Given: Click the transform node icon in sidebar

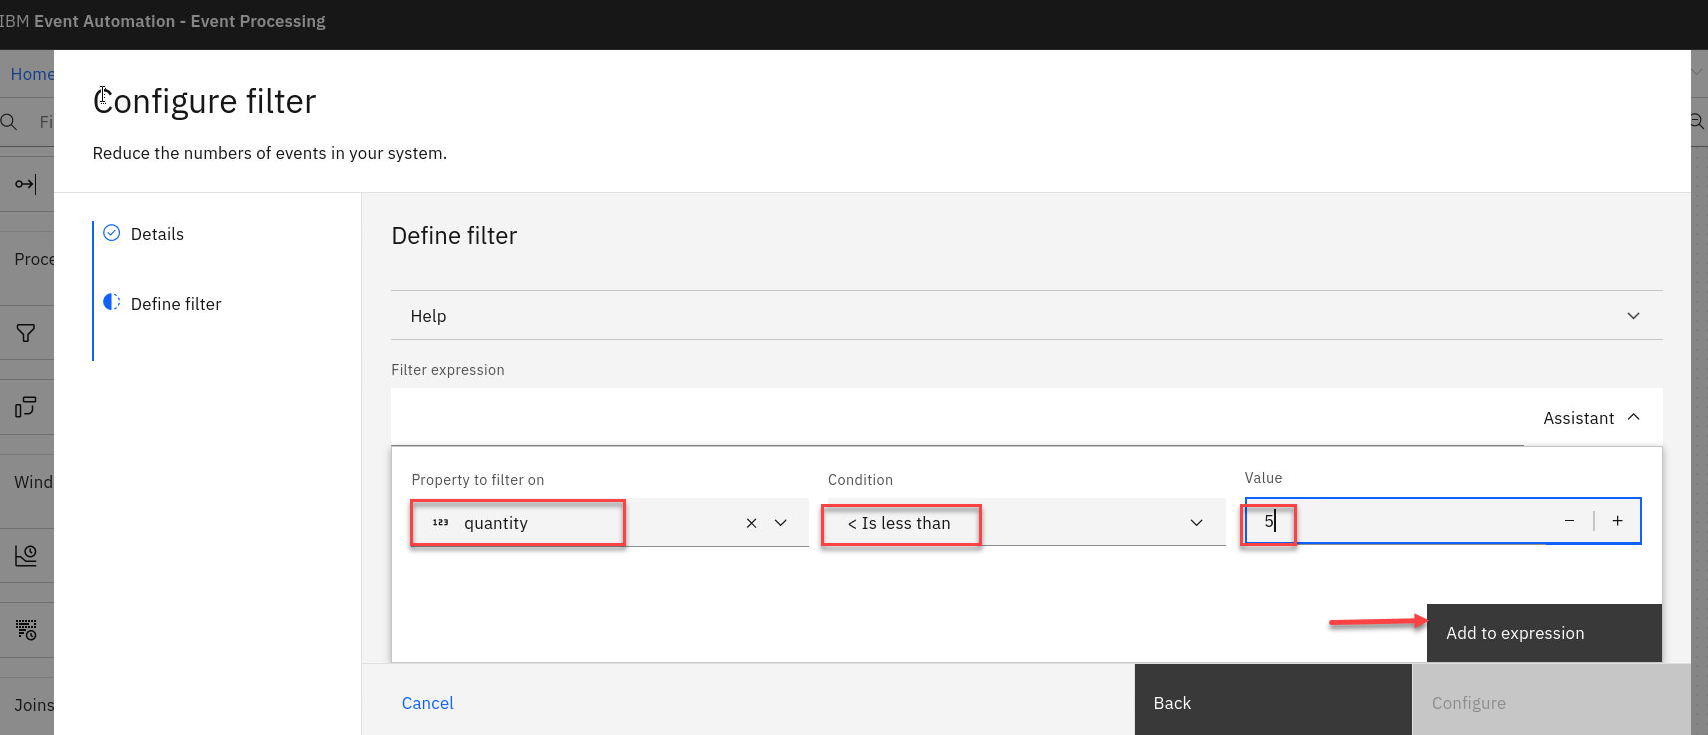Looking at the screenshot, I should tap(26, 407).
